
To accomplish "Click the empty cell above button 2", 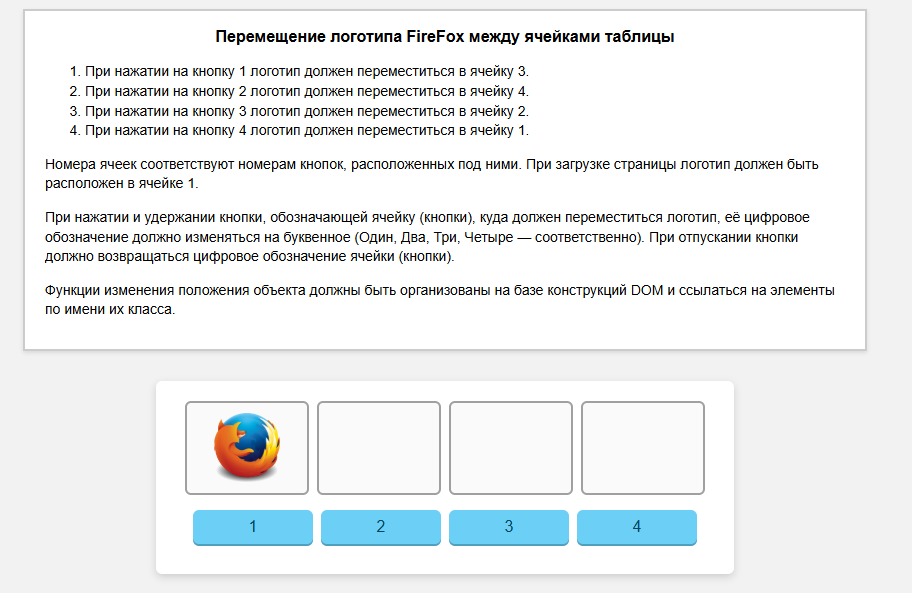I will click(379, 447).
